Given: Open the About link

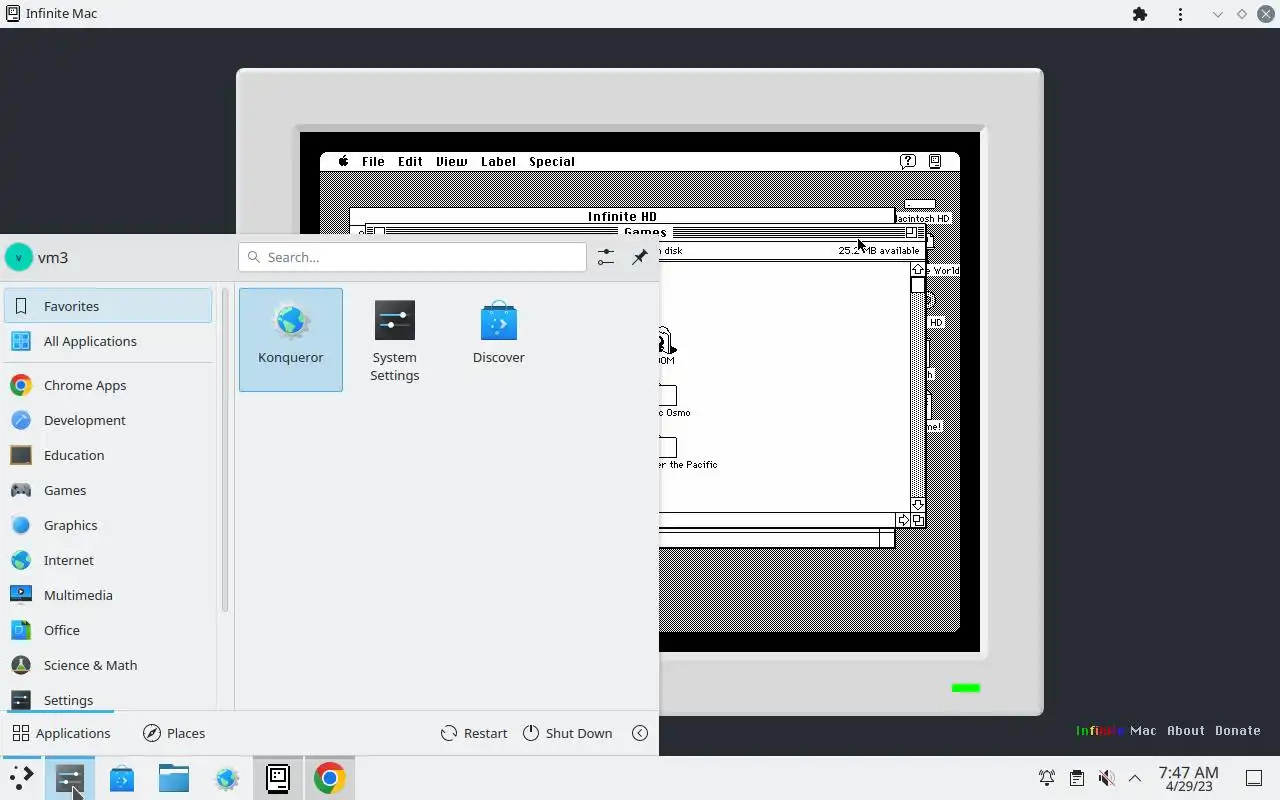Looking at the screenshot, I should click(x=1186, y=731).
